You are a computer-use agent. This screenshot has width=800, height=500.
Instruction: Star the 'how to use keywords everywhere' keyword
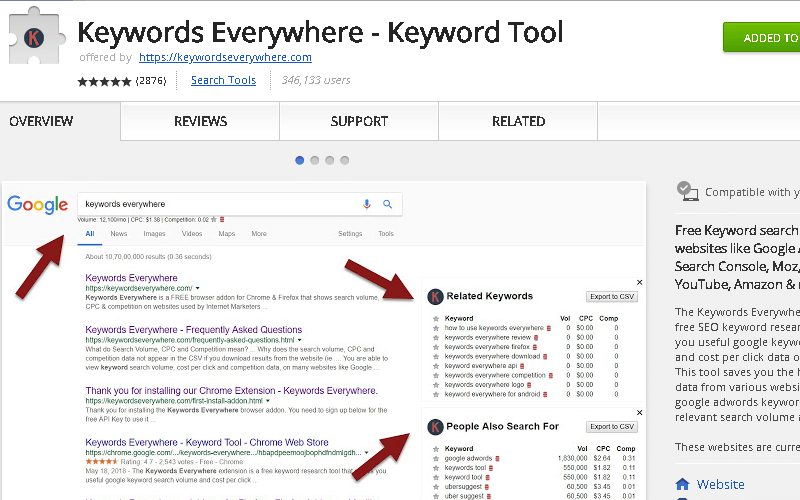coord(436,328)
